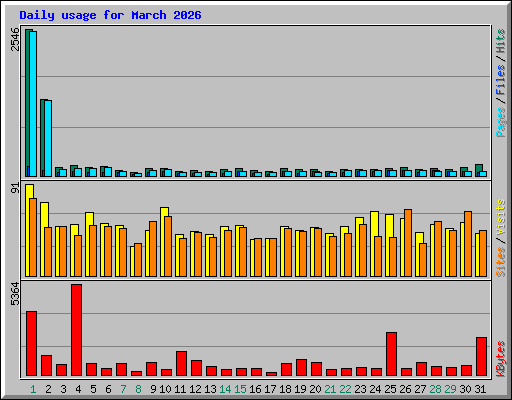Click day 4 label on x-axis
The height and width of the screenshot is (400, 512).
coord(78,389)
